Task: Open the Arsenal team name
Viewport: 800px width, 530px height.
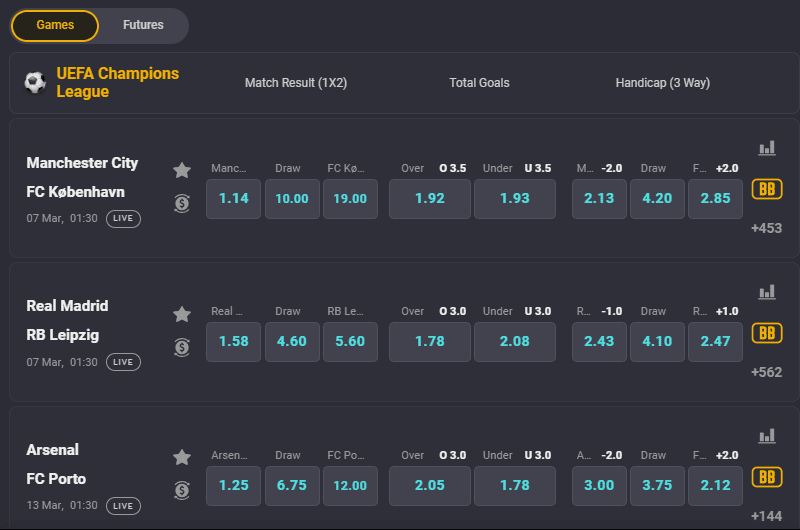Action: click(53, 450)
